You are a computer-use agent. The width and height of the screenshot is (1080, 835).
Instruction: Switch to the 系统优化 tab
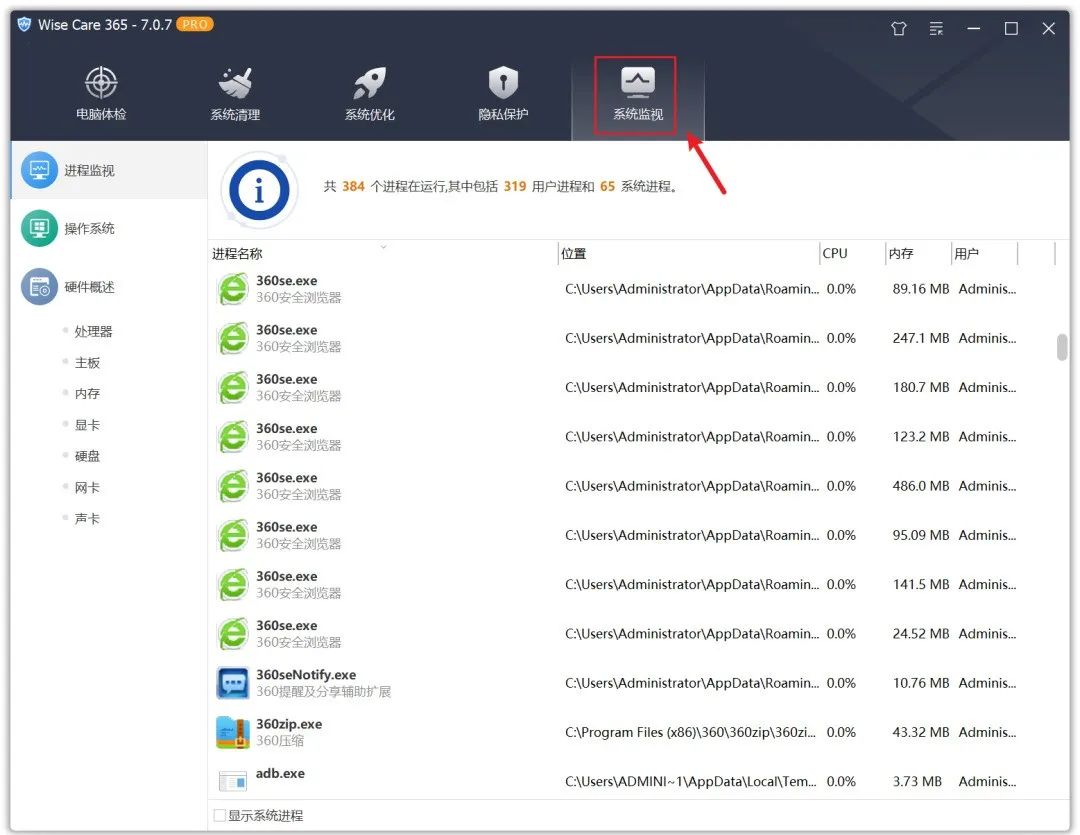tap(369, 94)
